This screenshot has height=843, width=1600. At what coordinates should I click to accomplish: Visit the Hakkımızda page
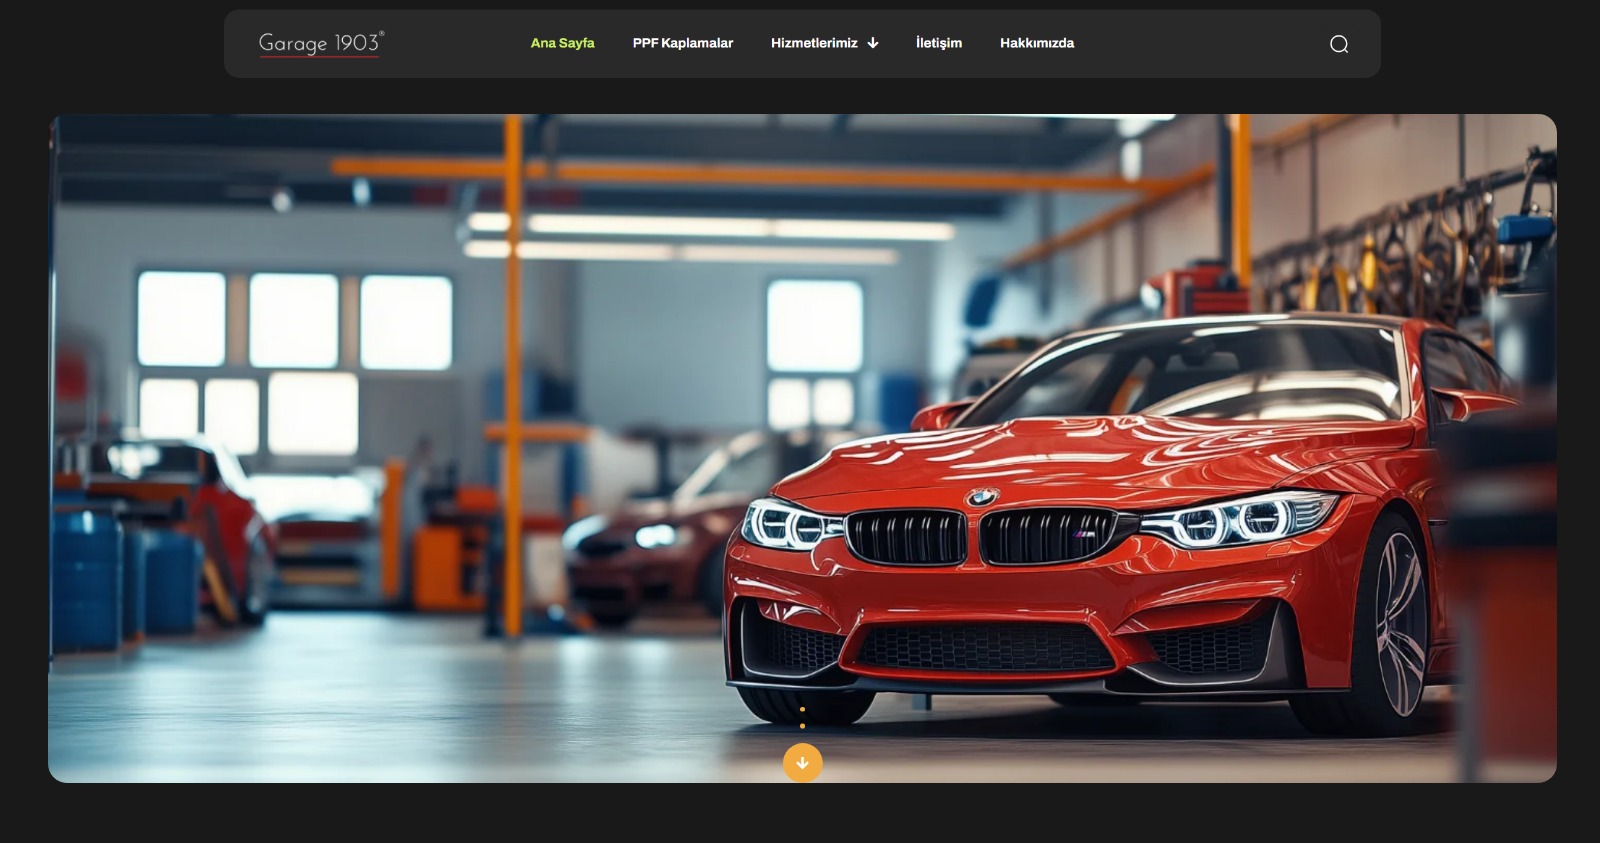[1037, 43]
